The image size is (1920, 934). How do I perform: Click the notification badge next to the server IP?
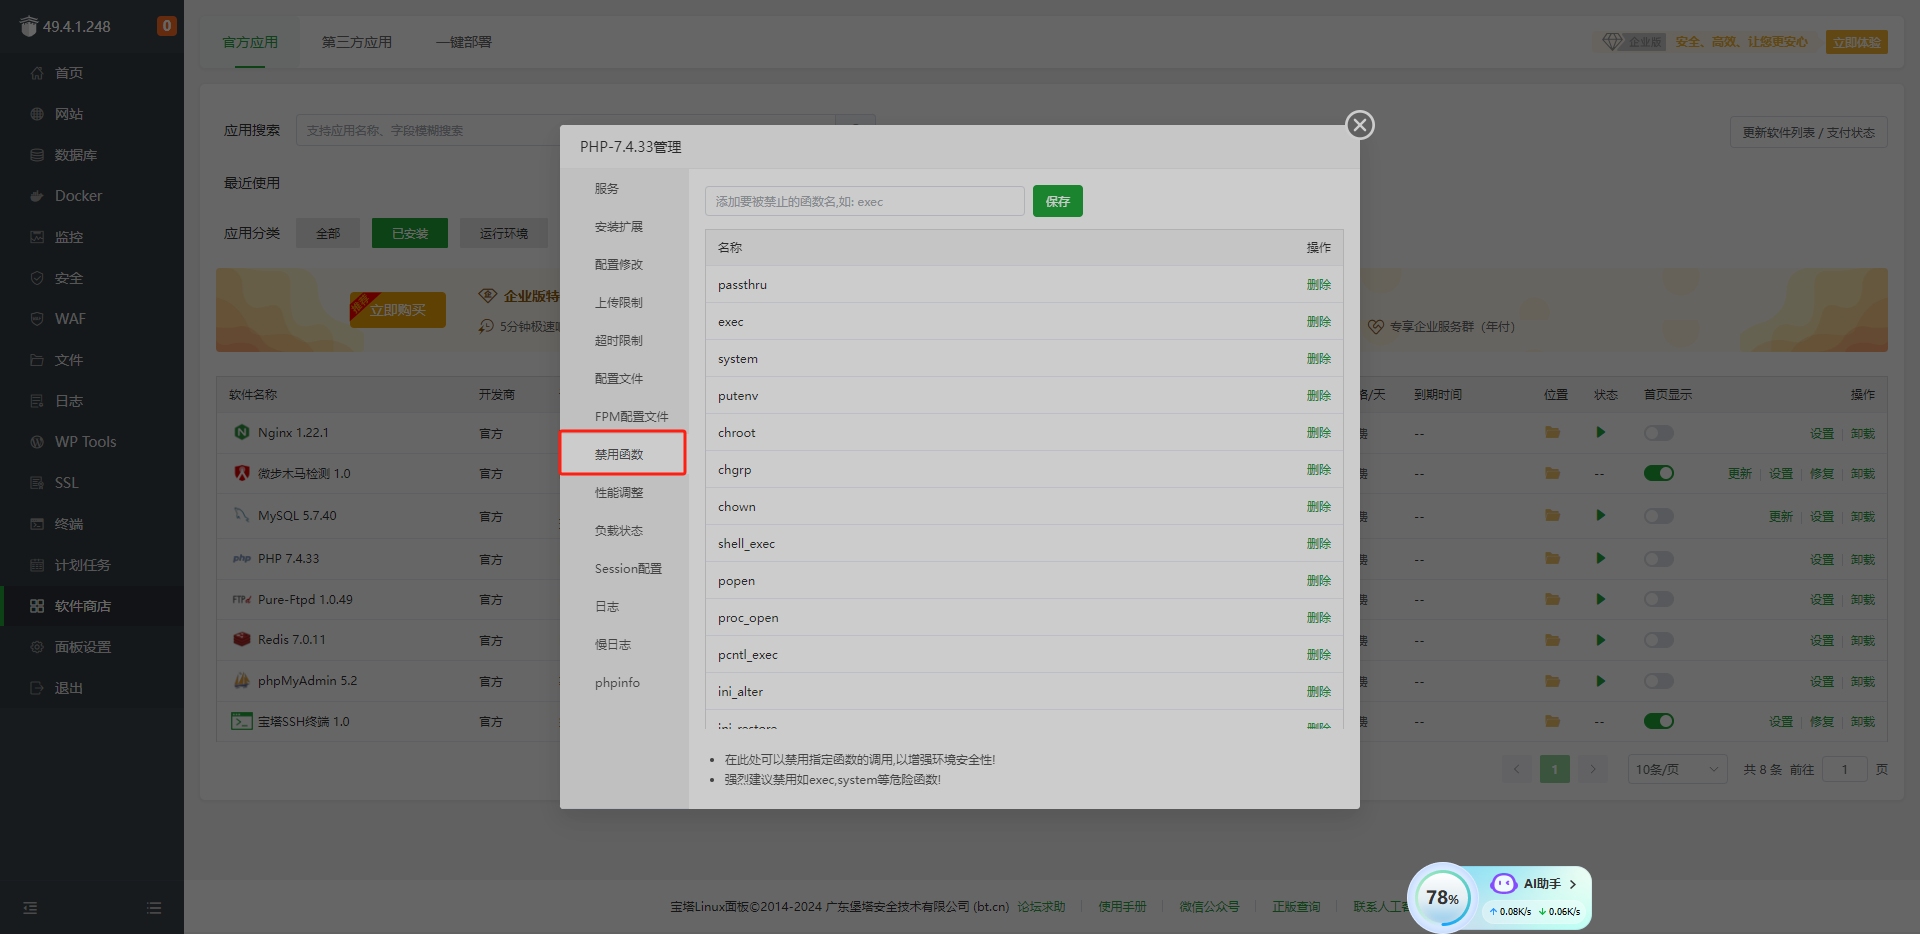coord(167,26)
